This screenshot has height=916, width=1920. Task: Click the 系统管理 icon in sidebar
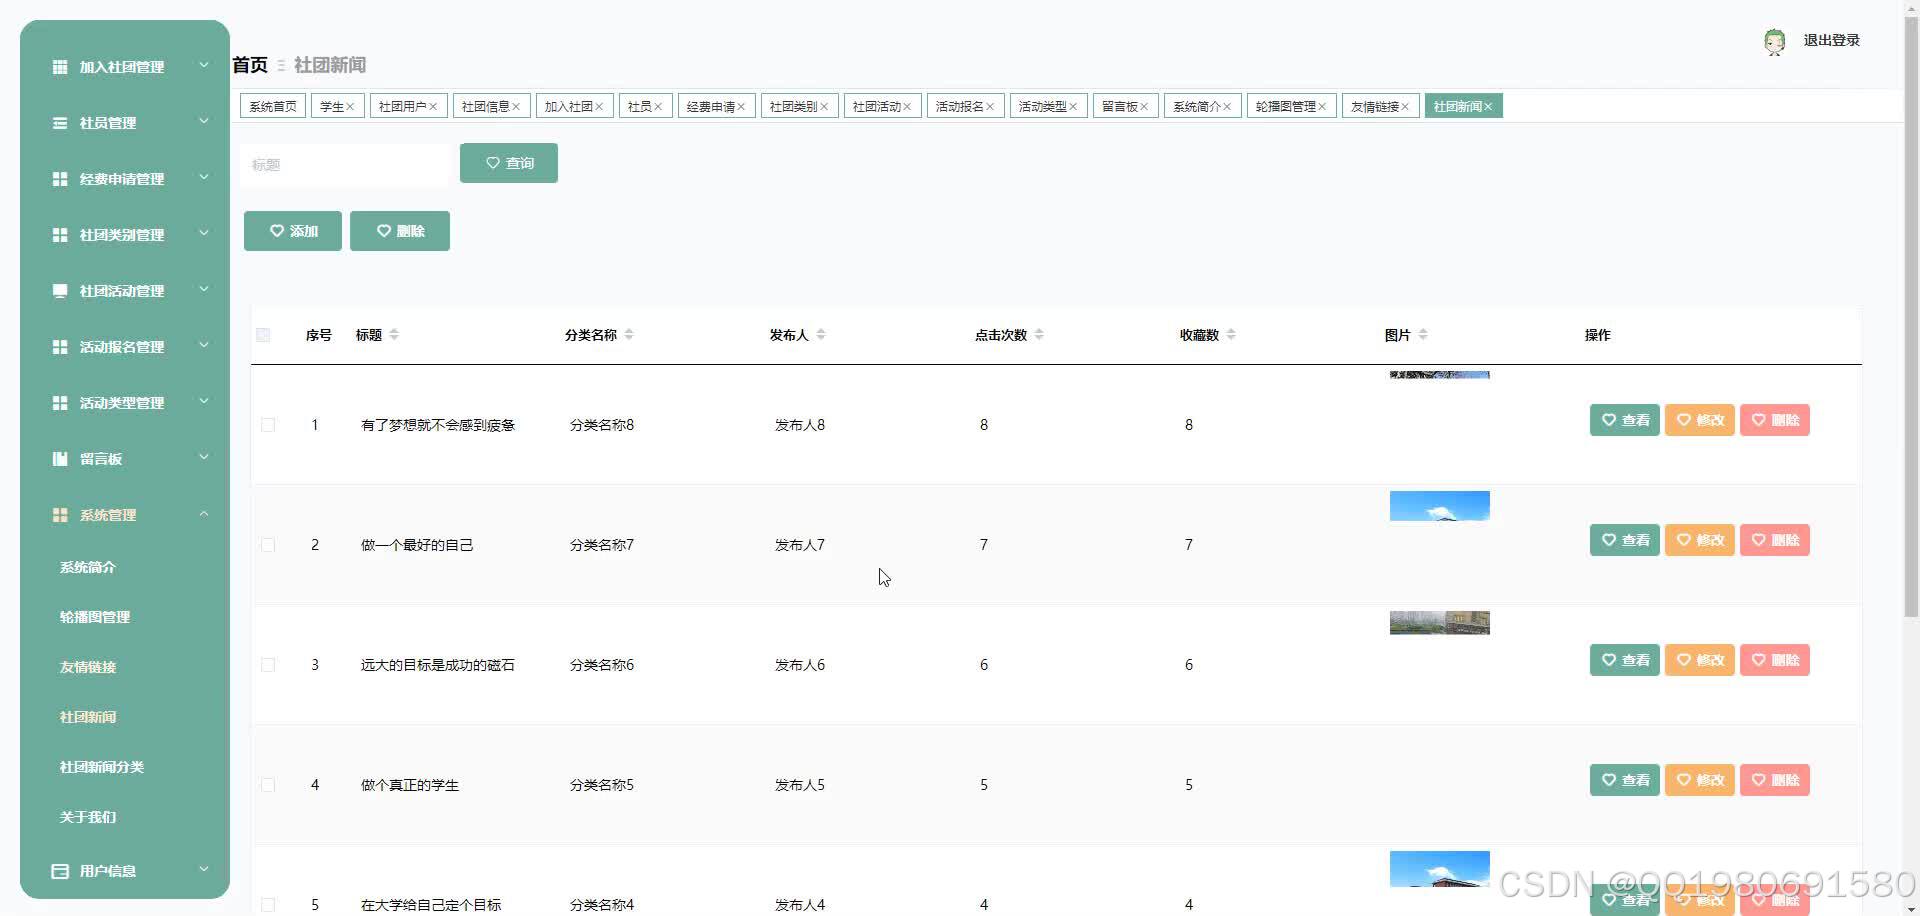(60, 514)
